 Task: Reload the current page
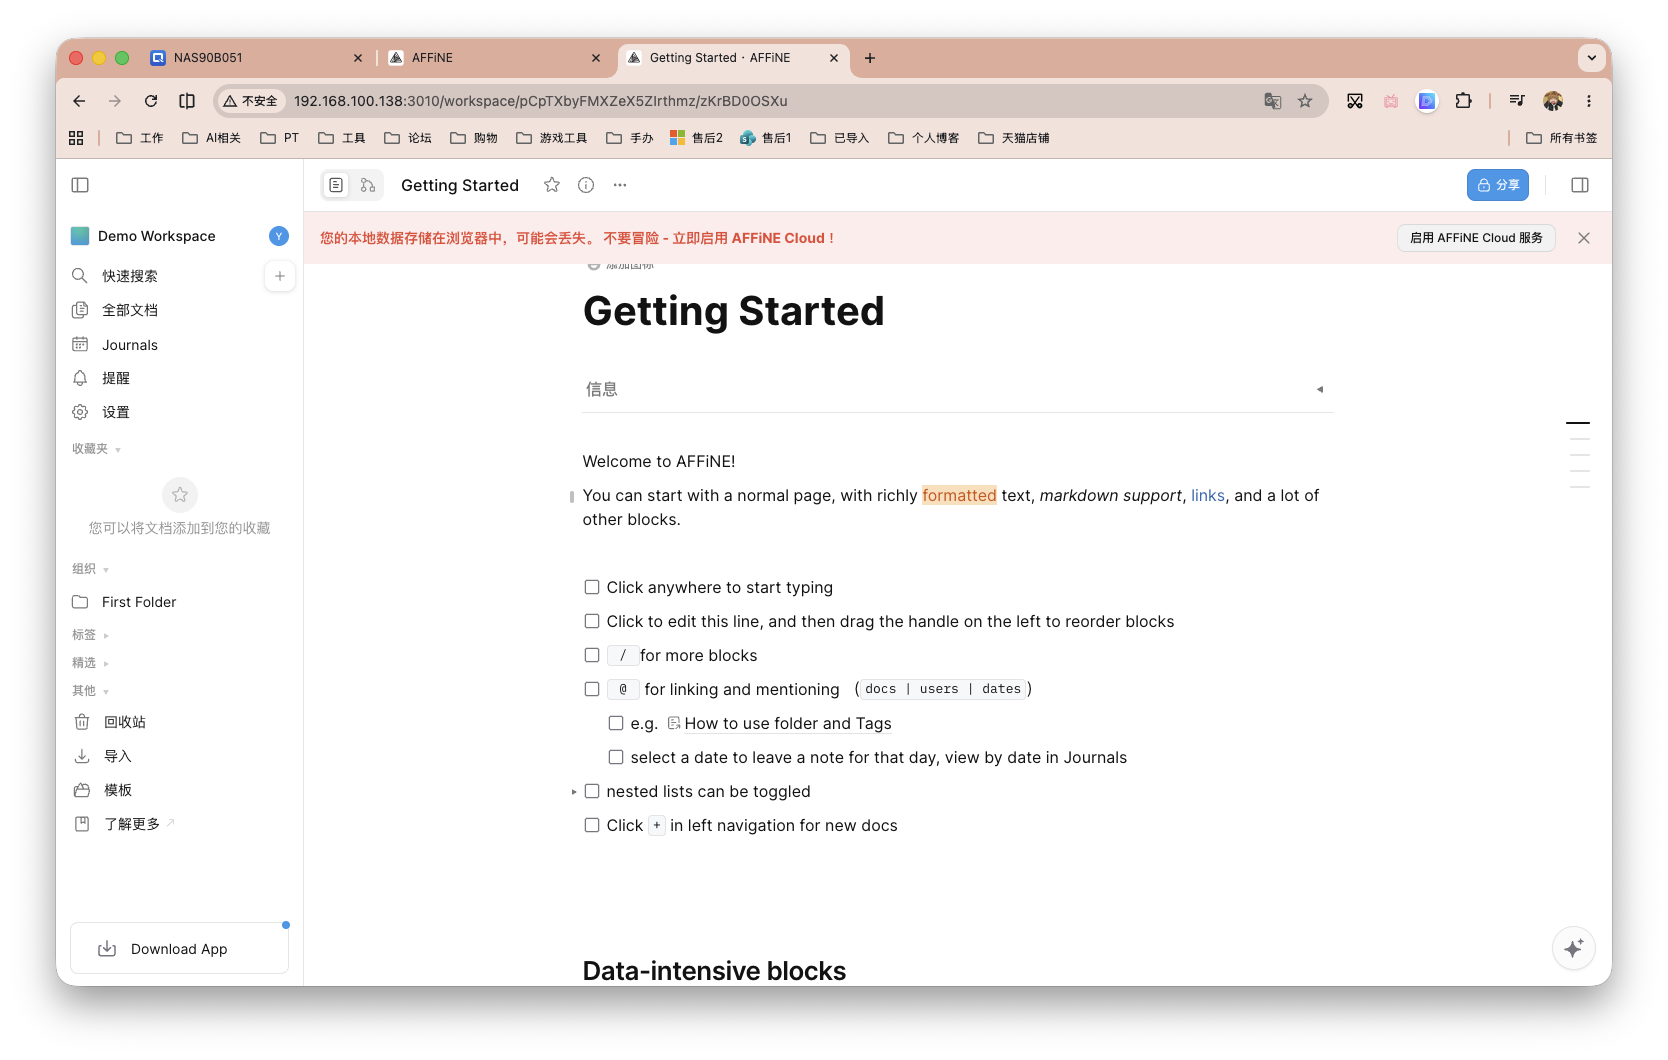click(151, 101)
